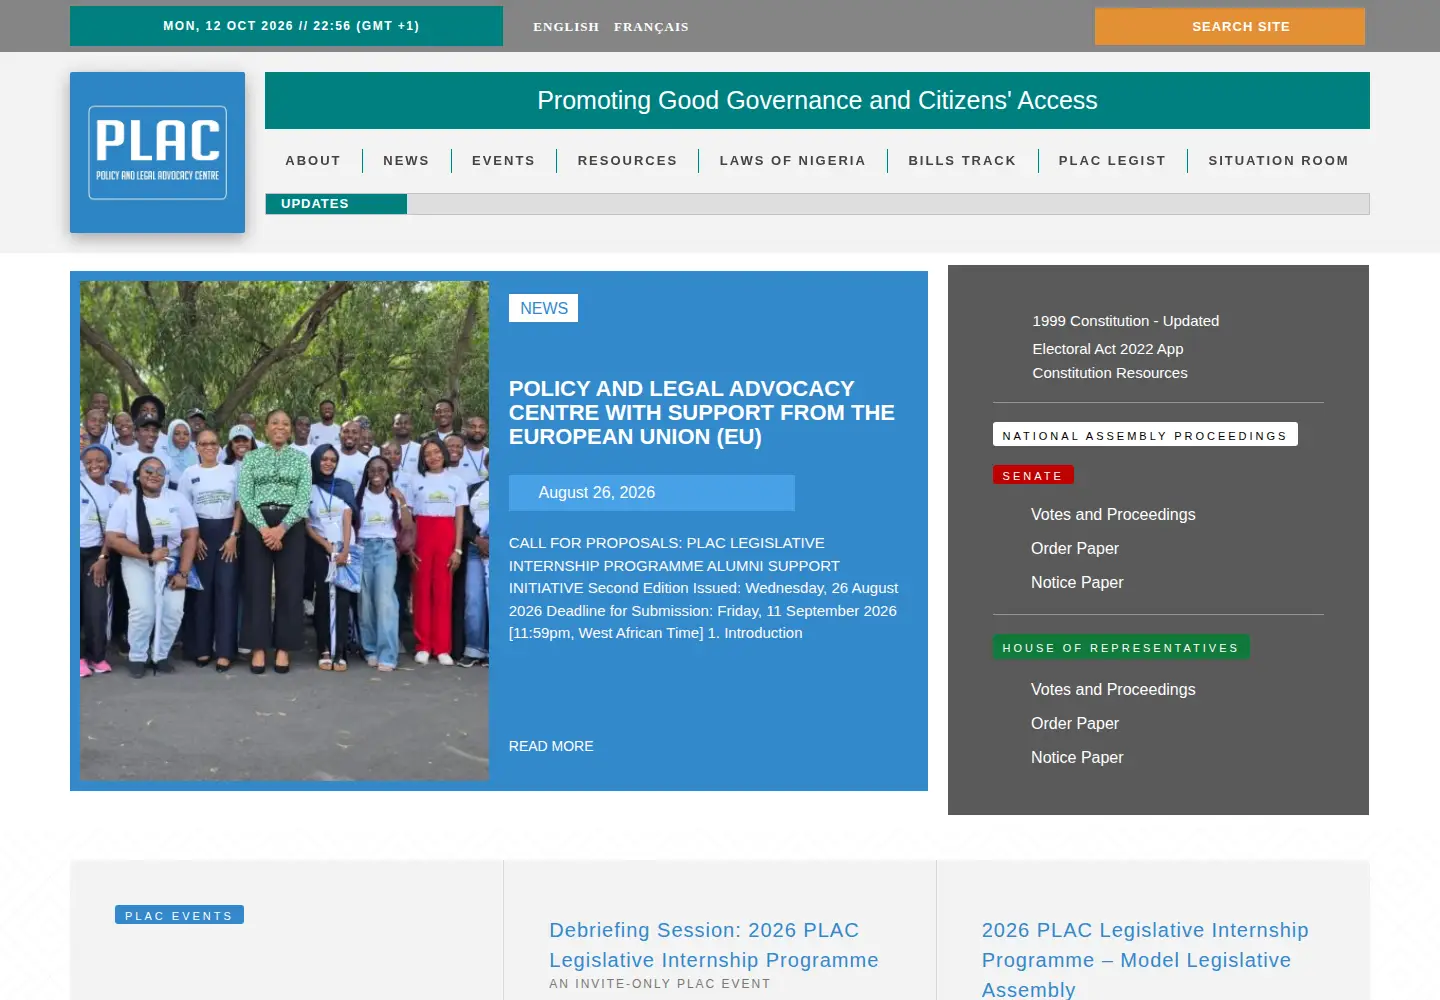Screen dimensions: 1440x1000
Task: Click National Assembly Proceedings label
Action: point(1145,435)
